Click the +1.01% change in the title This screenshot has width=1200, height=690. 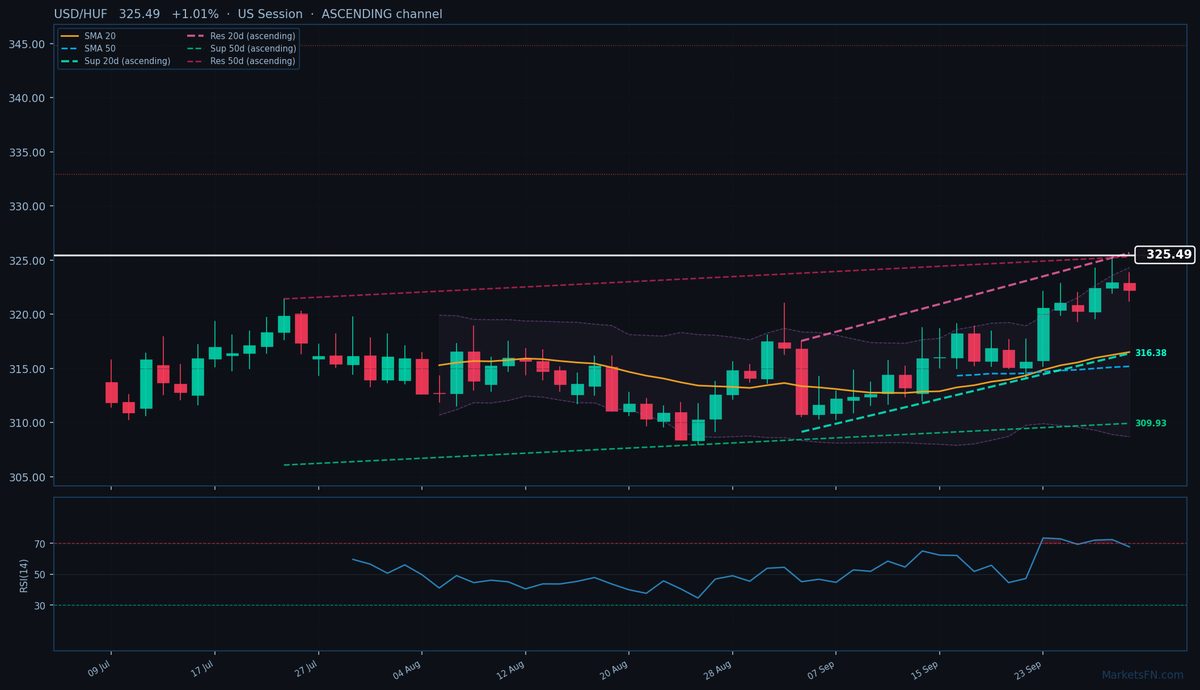(x=195, y=14)
